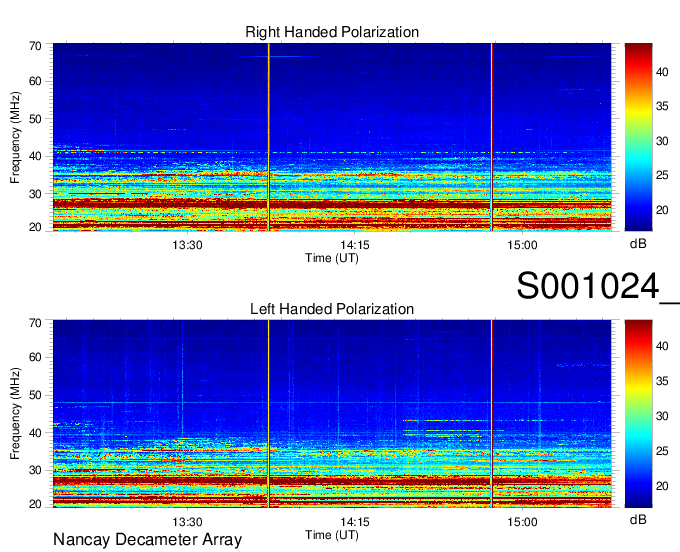Screen dimensions: 680x552
Task: Click the 25 dB label on the upper color bar
Action: [x=662, y=175]
